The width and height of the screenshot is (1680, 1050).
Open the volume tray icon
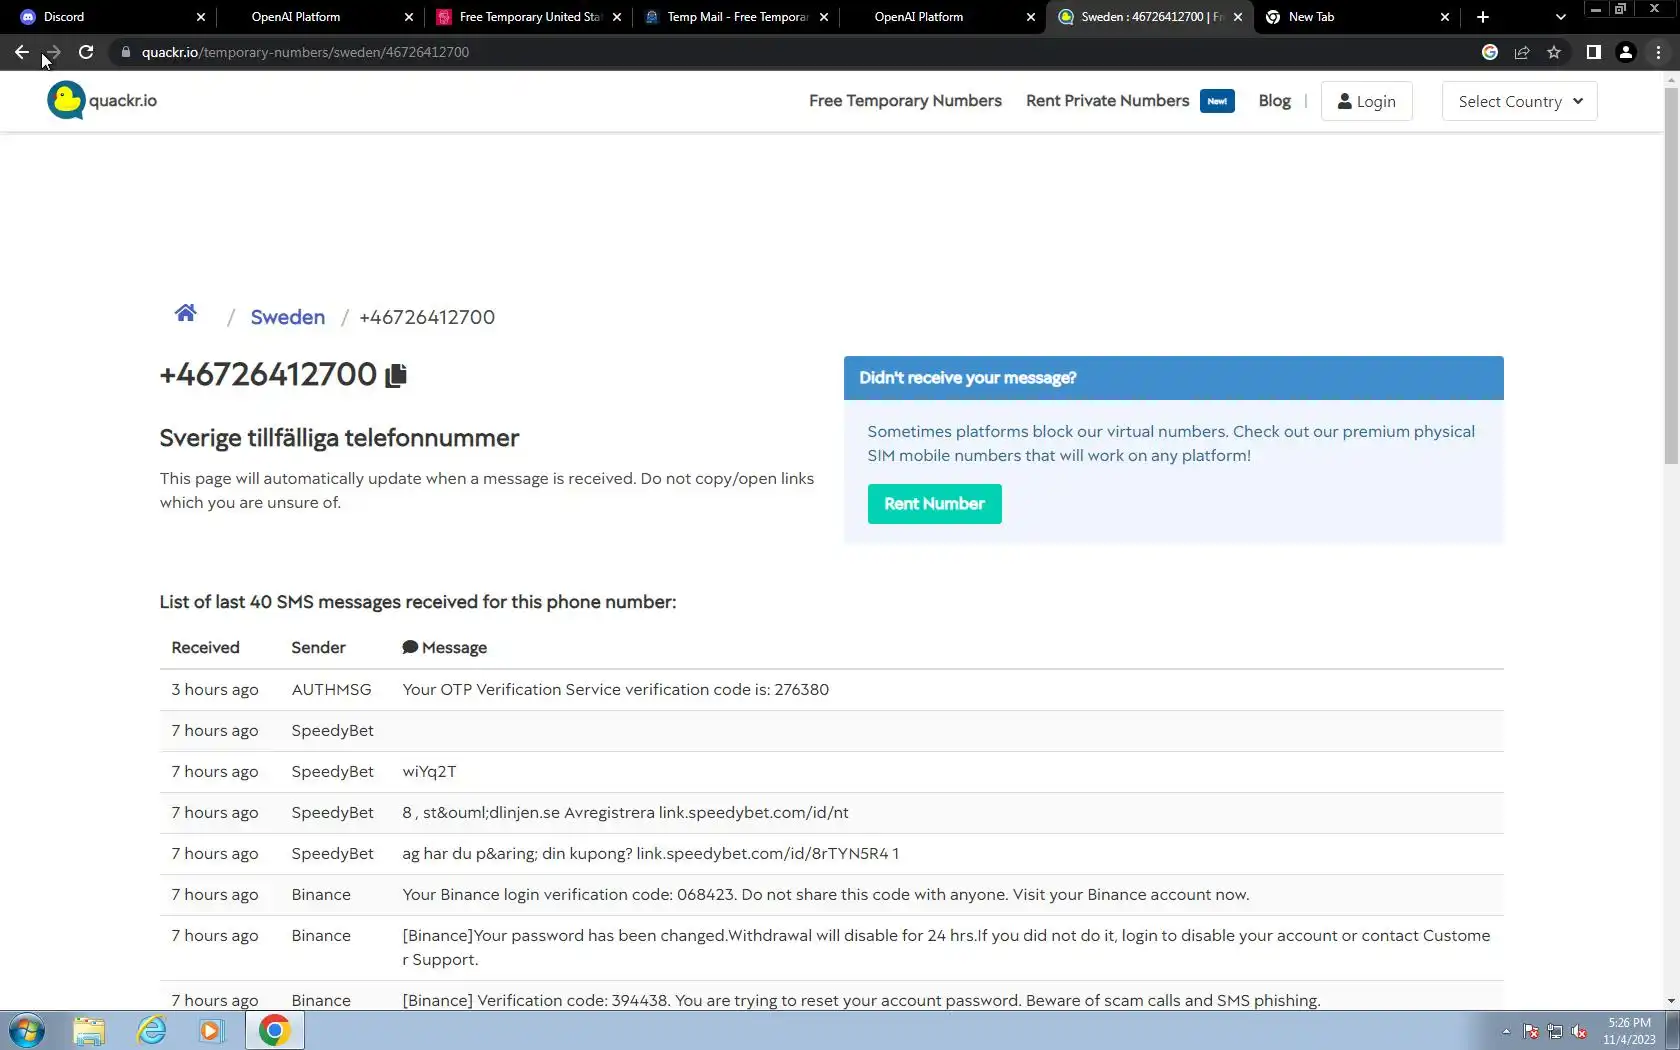click(1579, 1031)
